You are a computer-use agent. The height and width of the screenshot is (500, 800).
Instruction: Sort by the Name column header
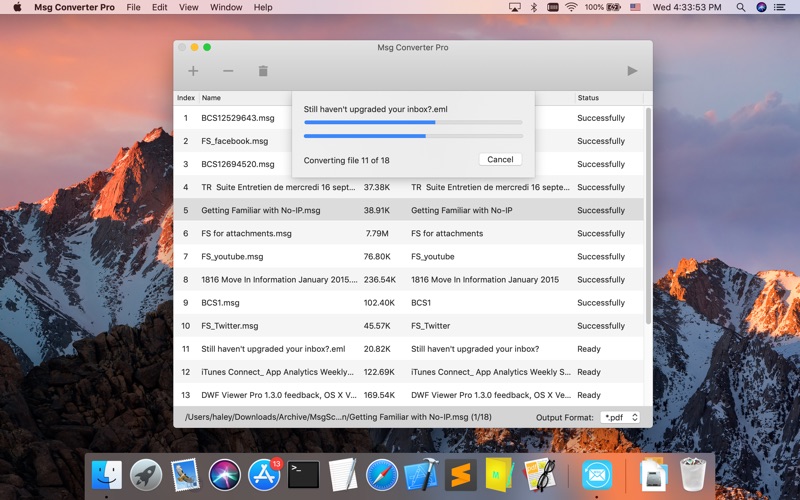tap(211, 97)
